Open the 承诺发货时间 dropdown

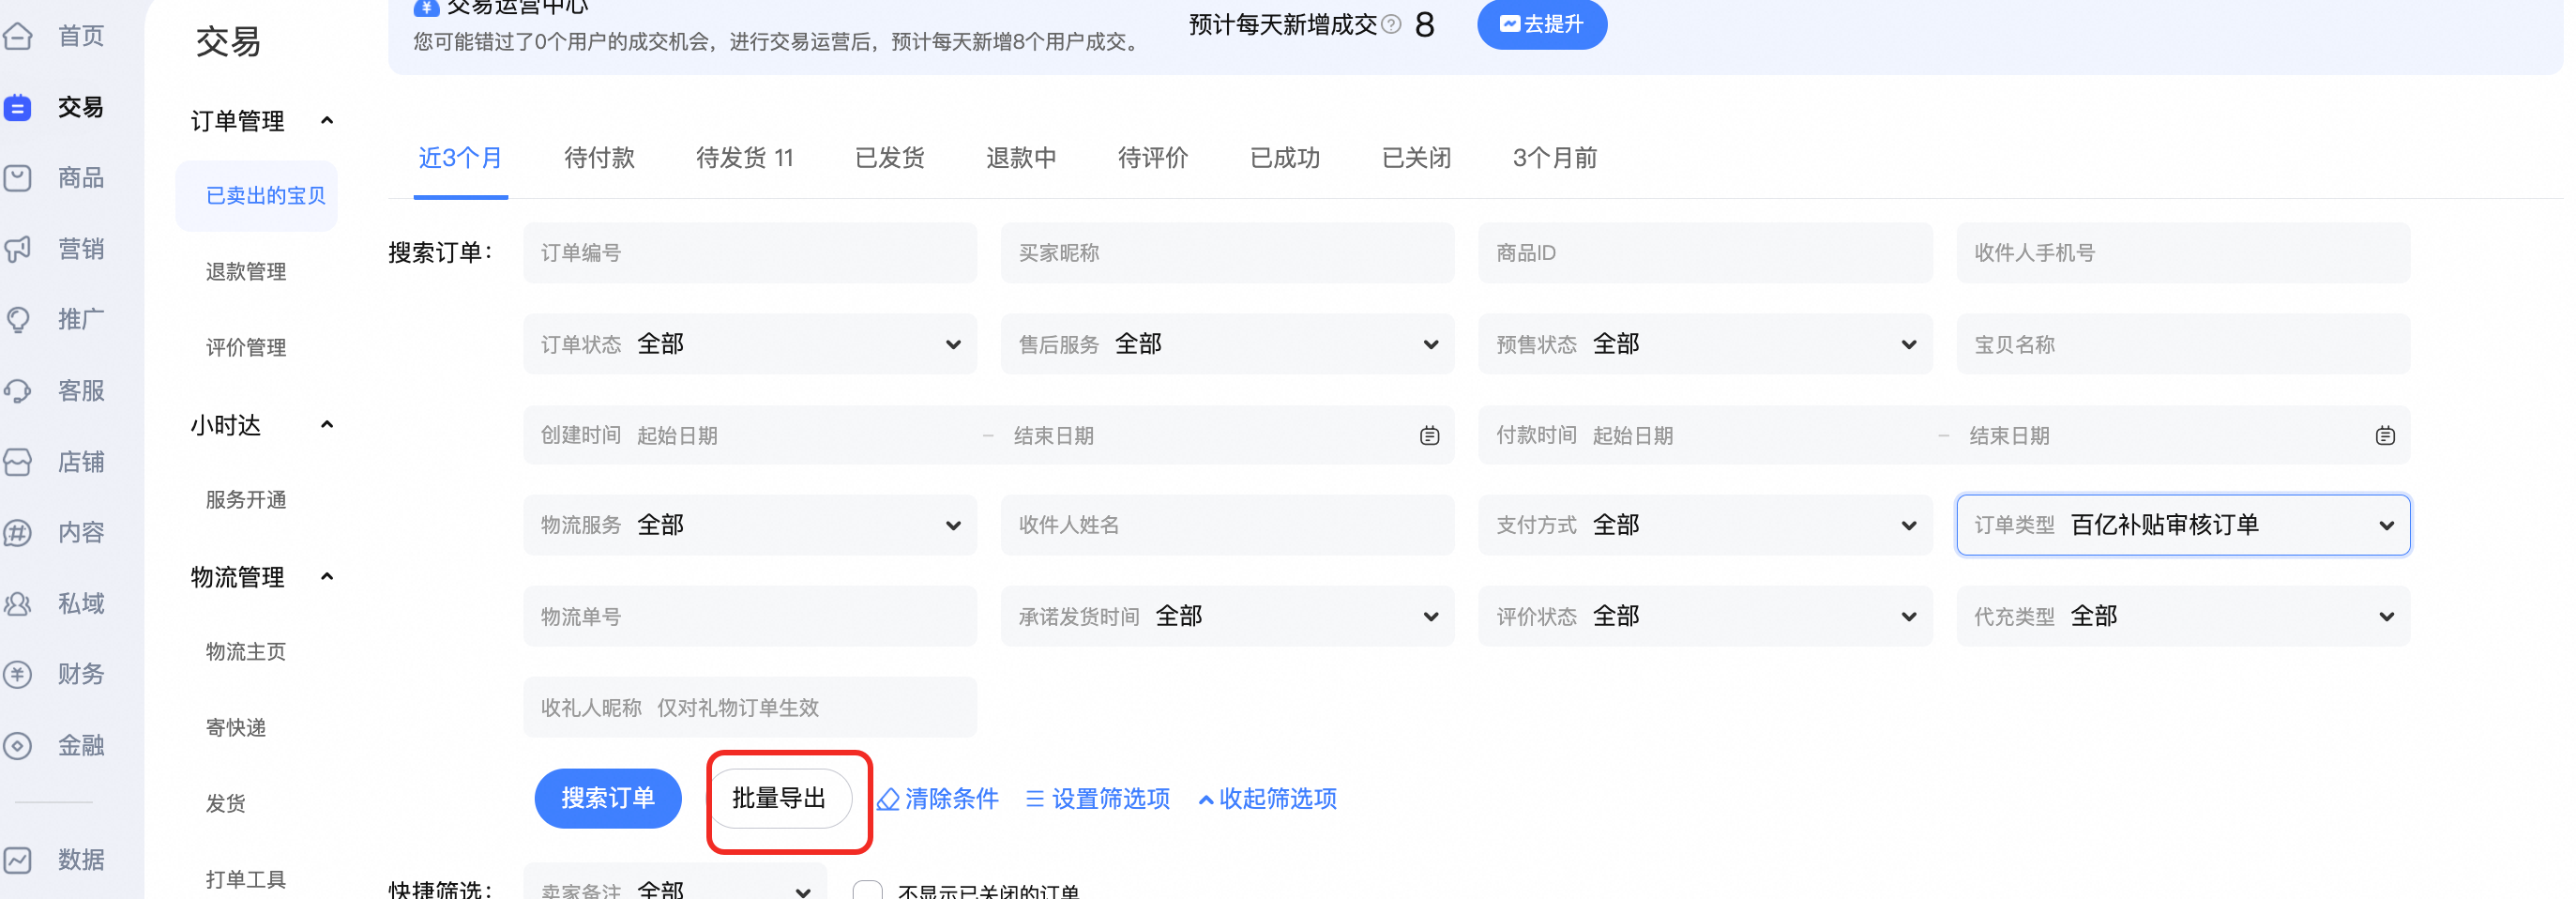(x=1227, y=616)
